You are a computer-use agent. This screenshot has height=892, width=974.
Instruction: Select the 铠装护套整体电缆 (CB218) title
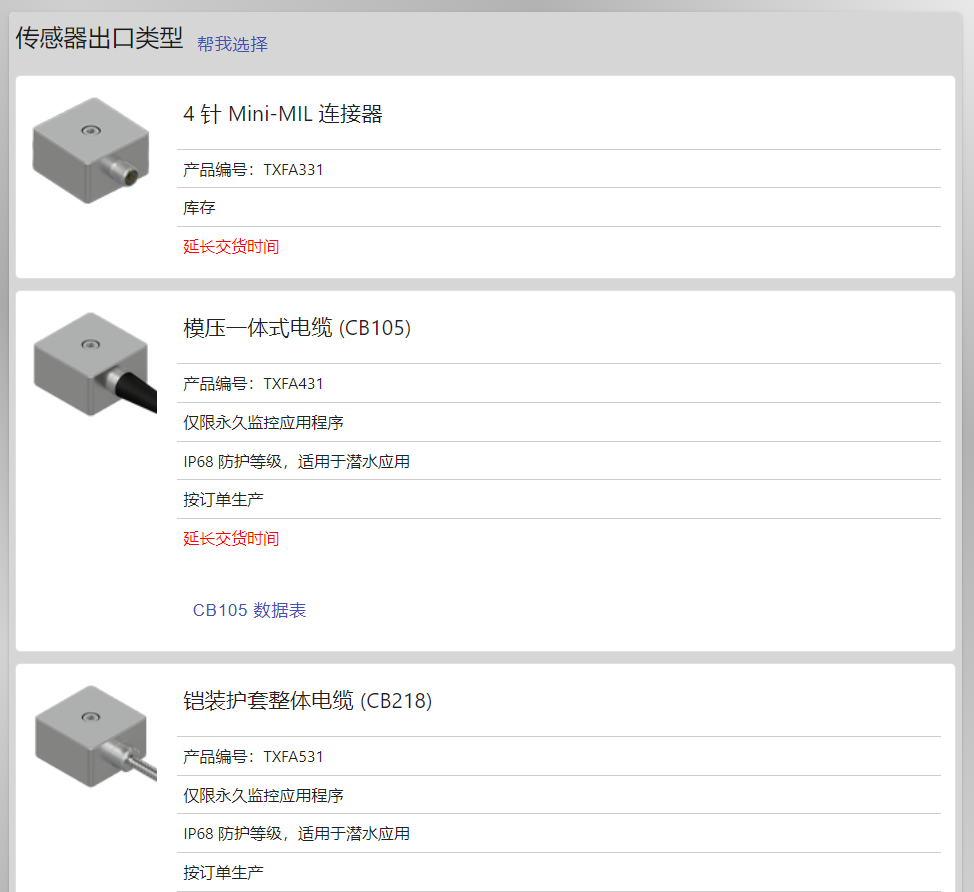tap(307, 701)
